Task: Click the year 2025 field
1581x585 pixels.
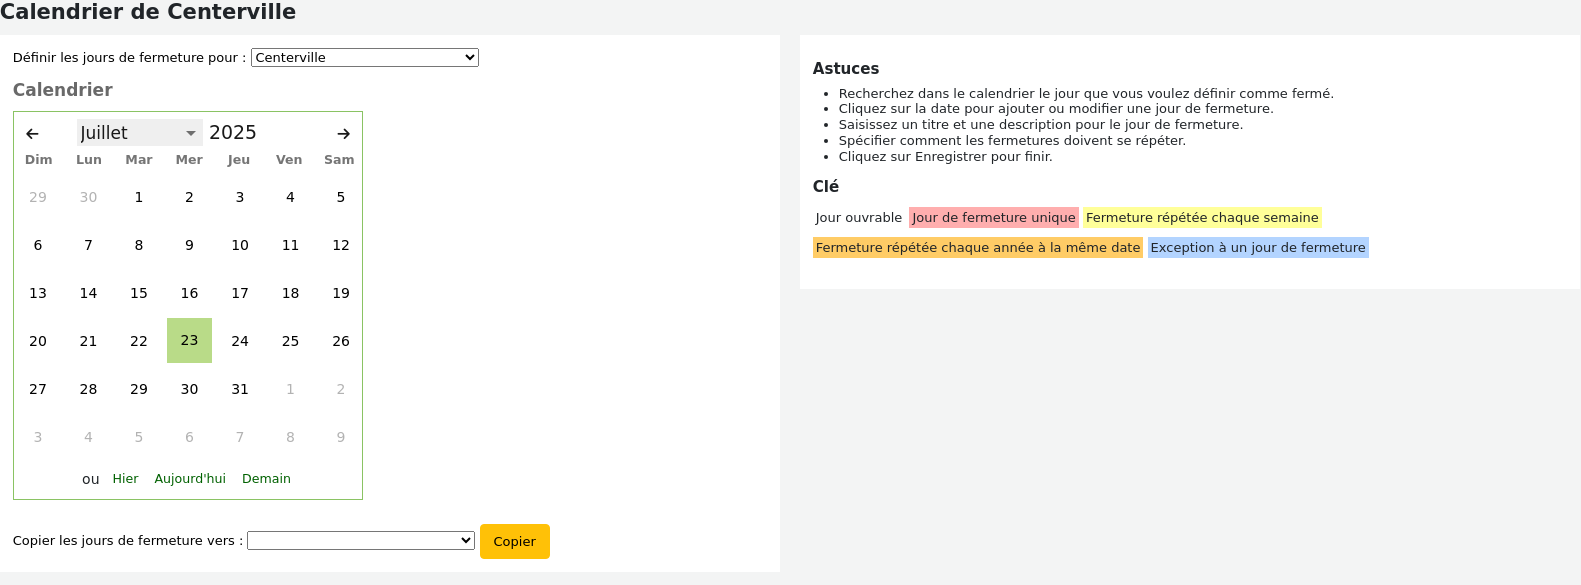Action: click(x=233, y=133)
